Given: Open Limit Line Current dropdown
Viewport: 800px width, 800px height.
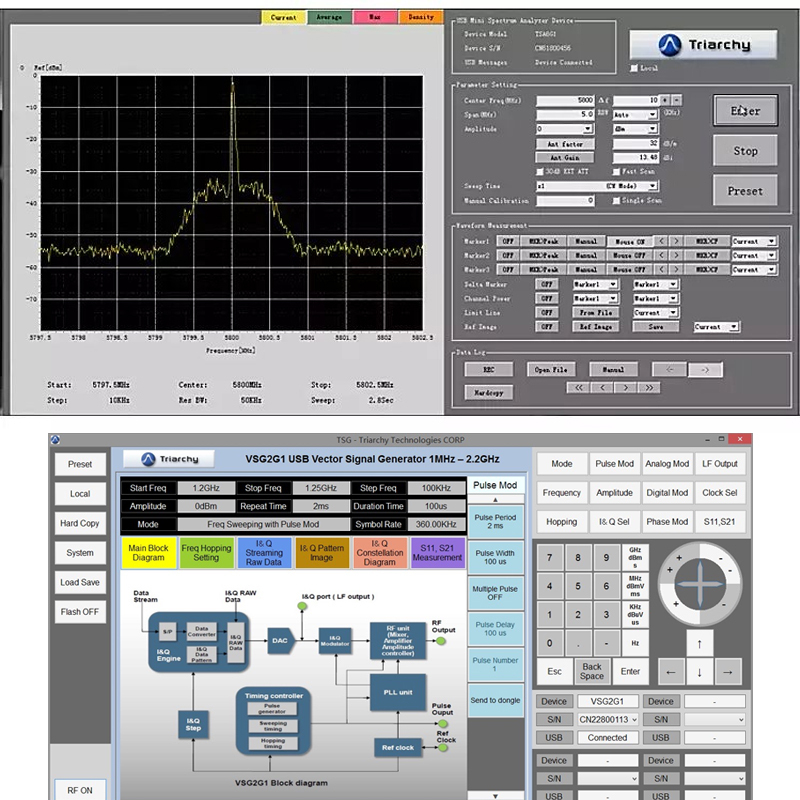Looking at the screenshot, I should (x=673, y=313).
